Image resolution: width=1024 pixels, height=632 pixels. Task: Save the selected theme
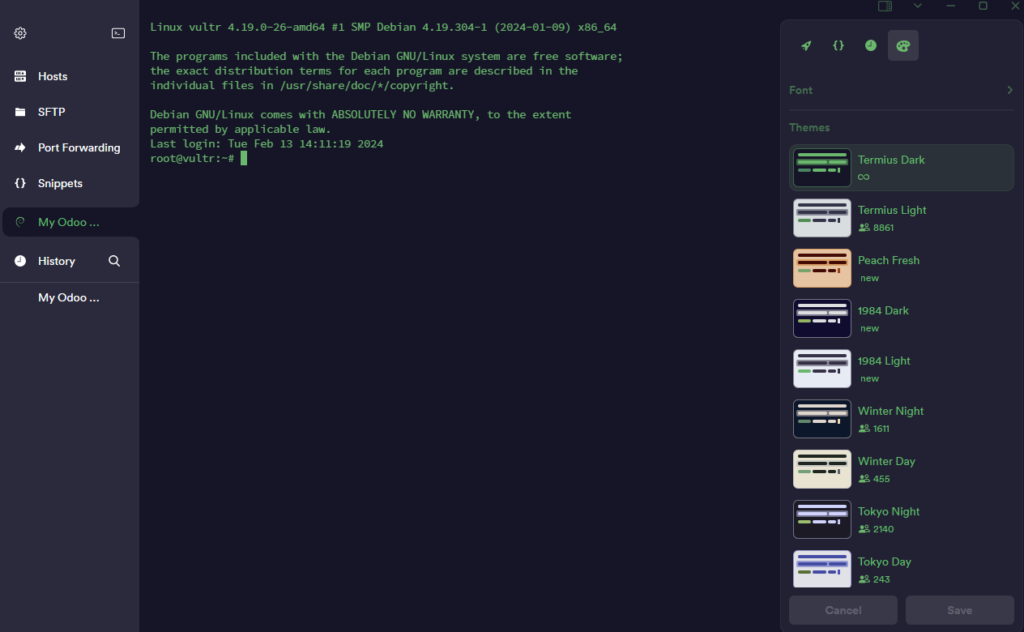pyautogui.click(x=959, y=610)
